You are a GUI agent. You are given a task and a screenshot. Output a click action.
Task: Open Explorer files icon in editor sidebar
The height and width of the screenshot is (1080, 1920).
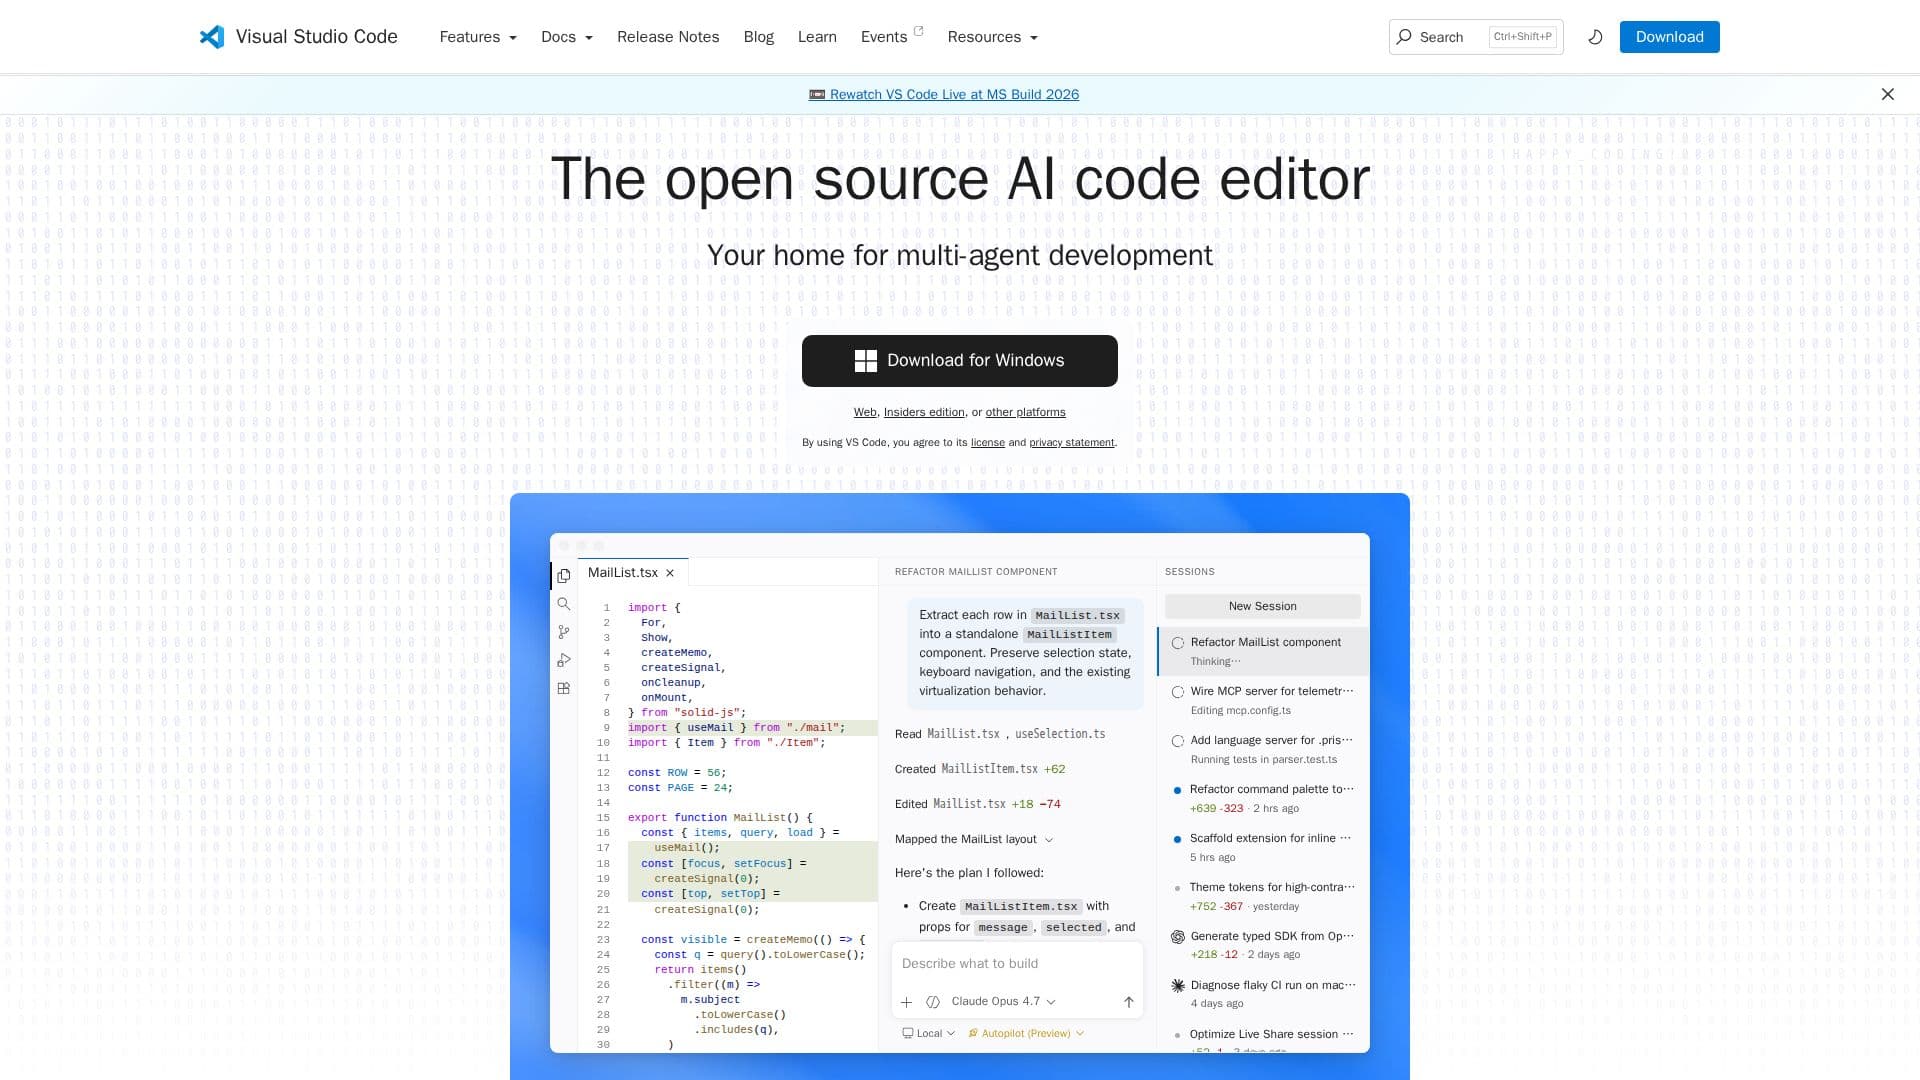coord(564,576)
